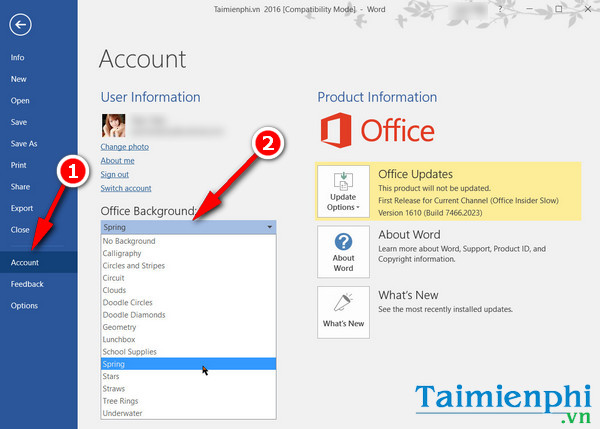Image resolution: width=600 pixels, height=429 pixels.
Task: Click Close in the sidebar
Action: click(39, 230)
